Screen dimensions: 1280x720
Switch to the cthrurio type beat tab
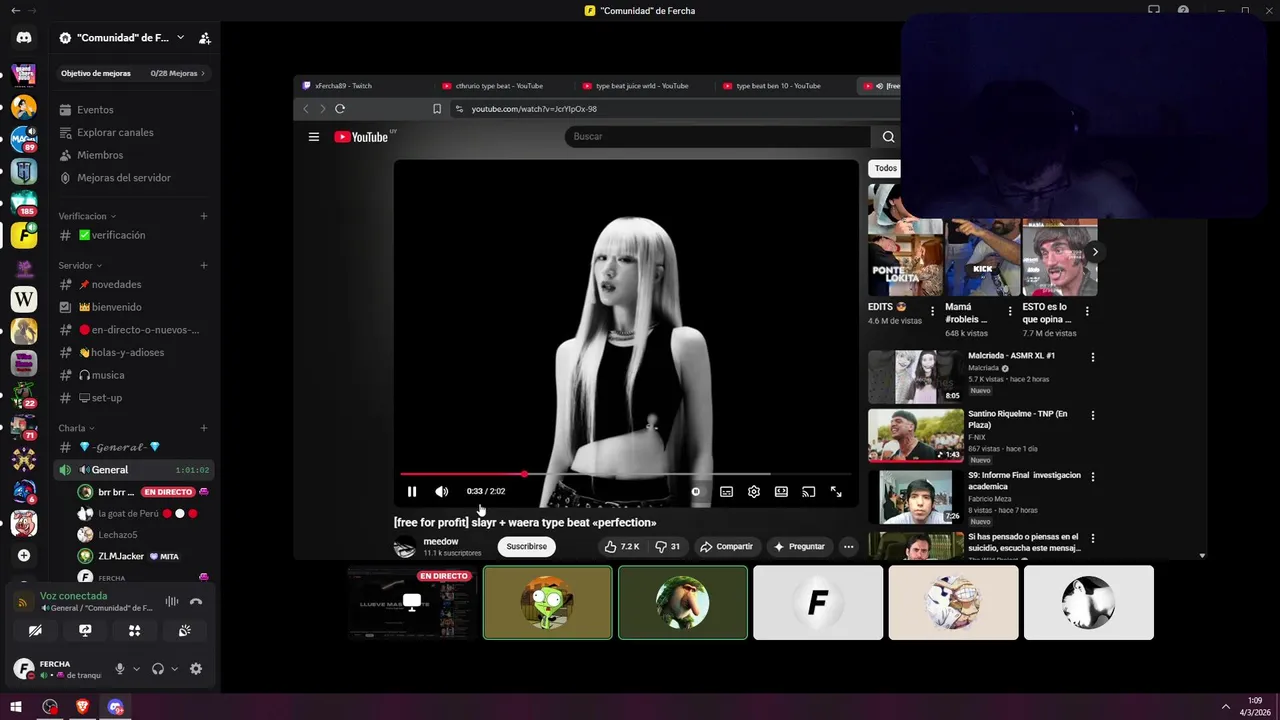(x=500, y=86)
